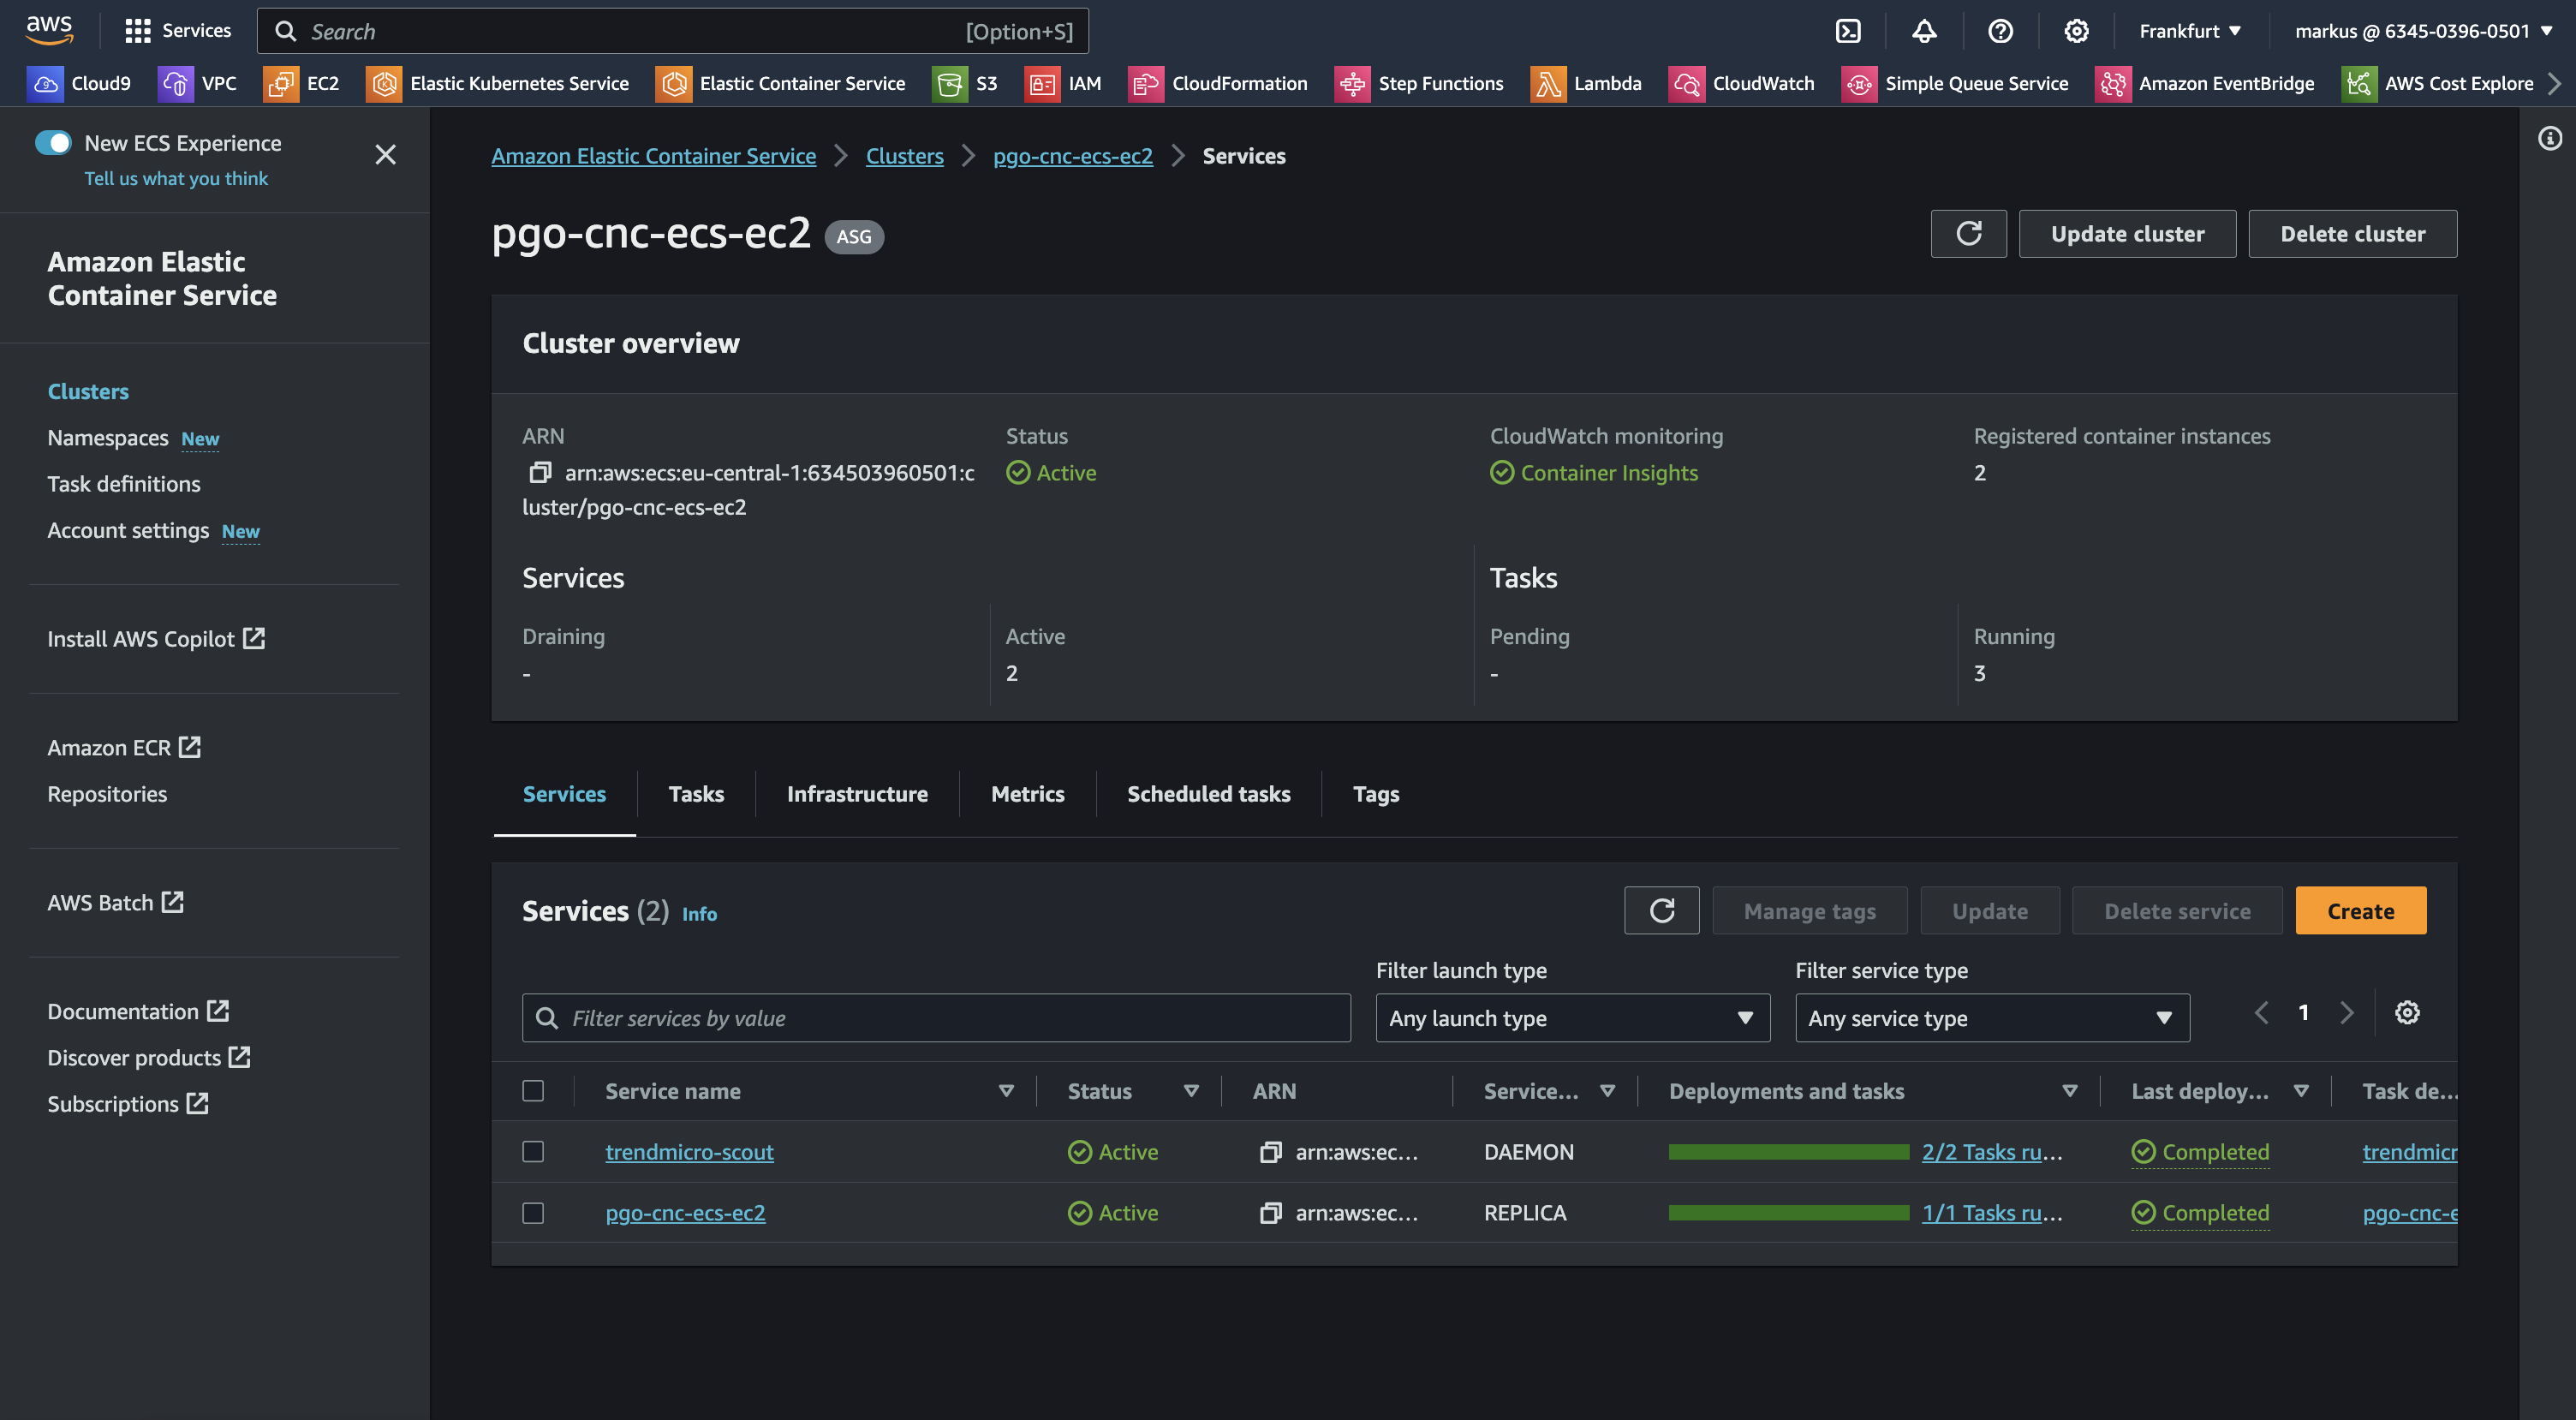
Task: Open the info panel icon at right edge
Action: click(2550, 137)
